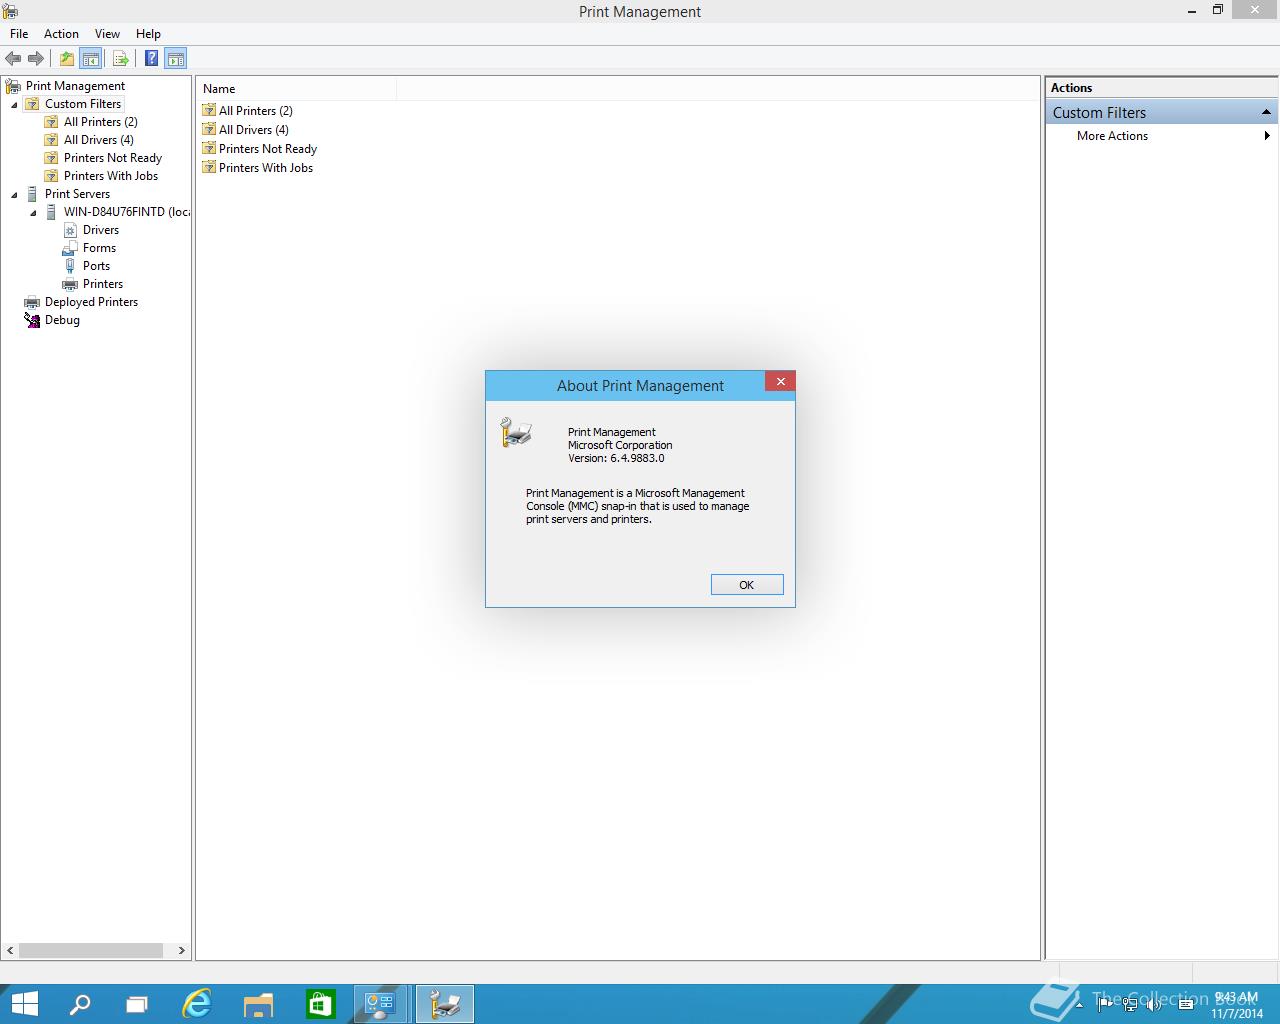Screen dimensions: 1280x1024
Task: Open File Explorer from taskbar
Action: (258, 1004)
